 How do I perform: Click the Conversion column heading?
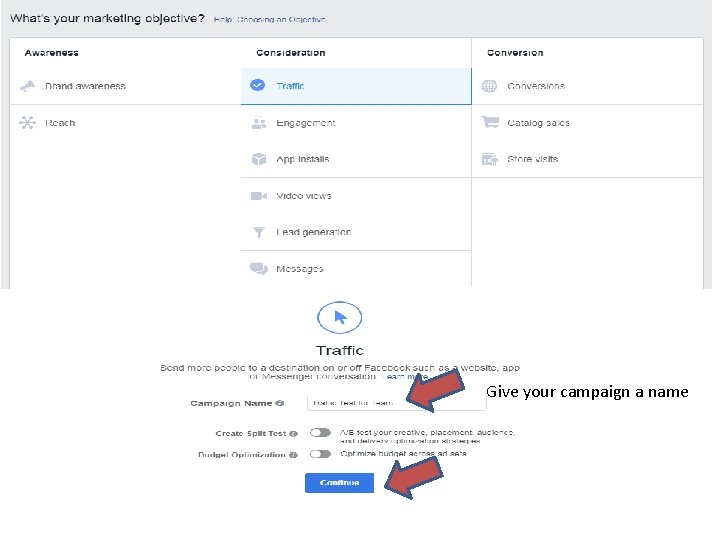coord(515,53)
